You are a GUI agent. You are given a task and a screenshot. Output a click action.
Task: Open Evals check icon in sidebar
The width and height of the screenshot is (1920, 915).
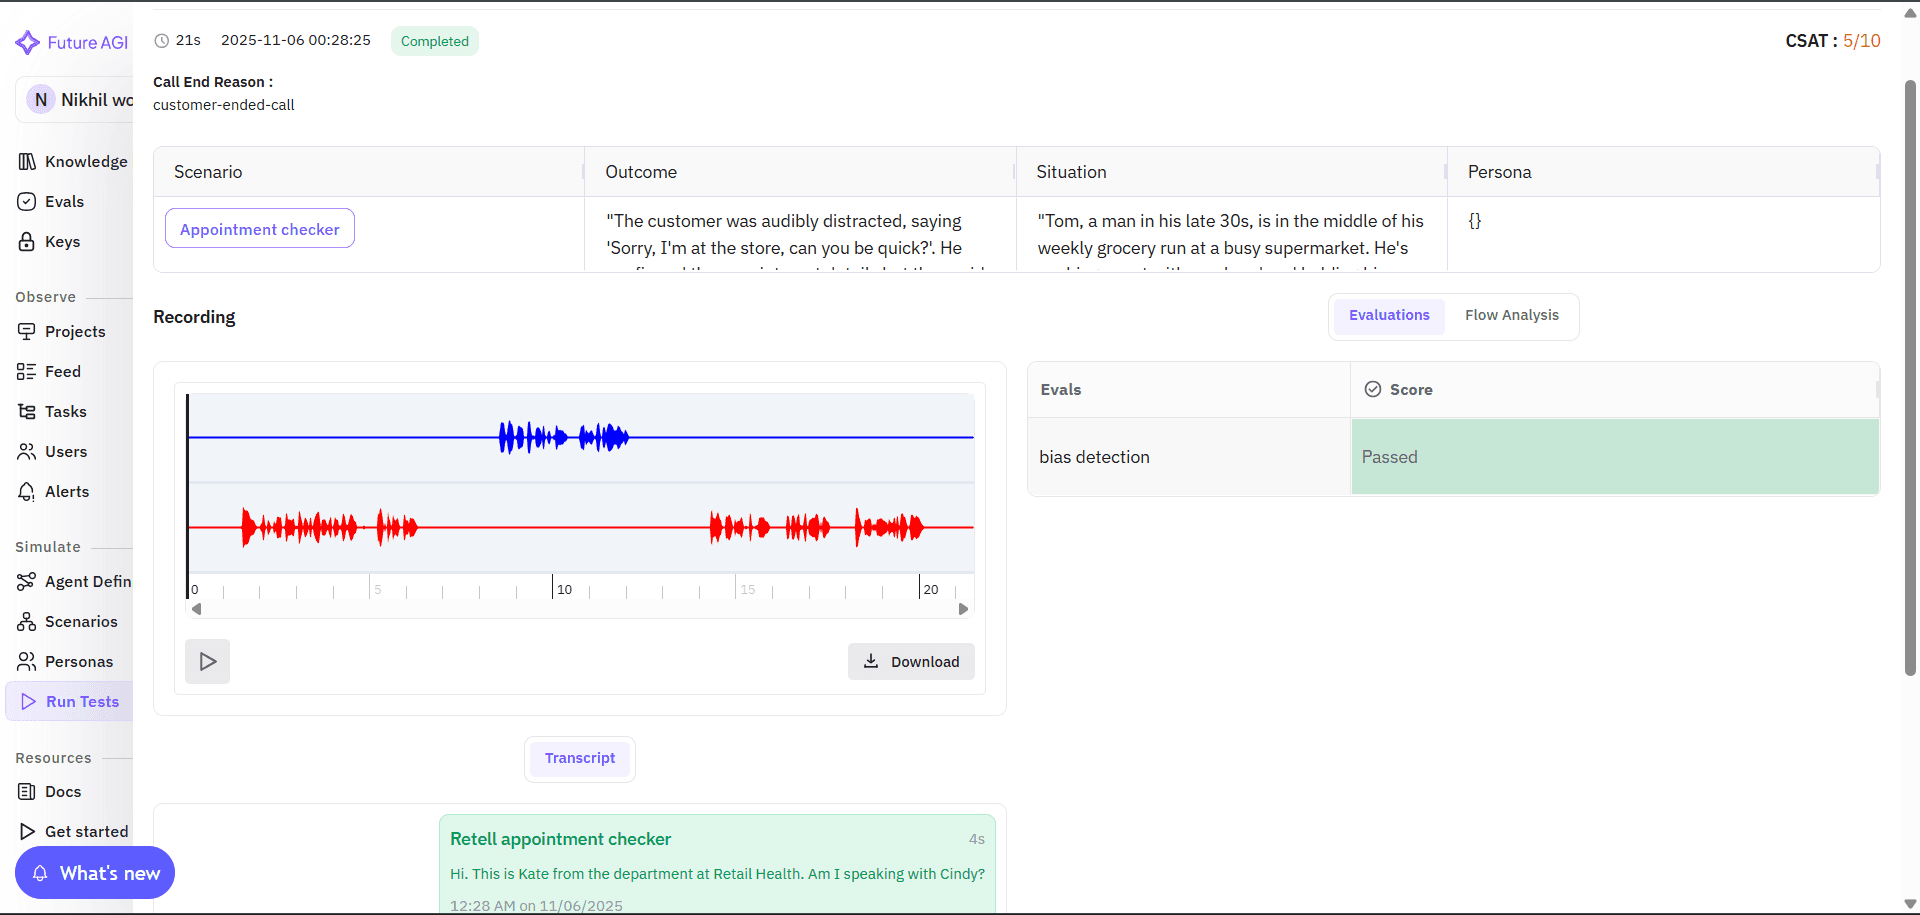click(27, 202)
